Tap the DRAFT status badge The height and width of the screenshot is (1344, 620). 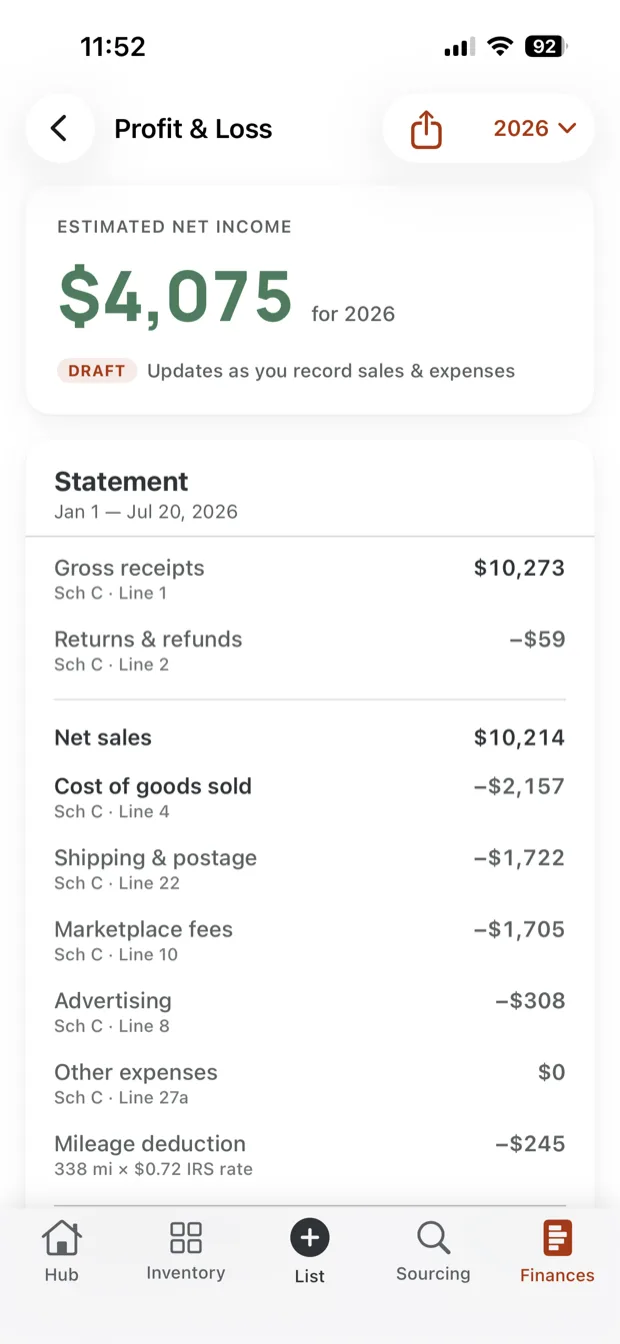point(97,371)
